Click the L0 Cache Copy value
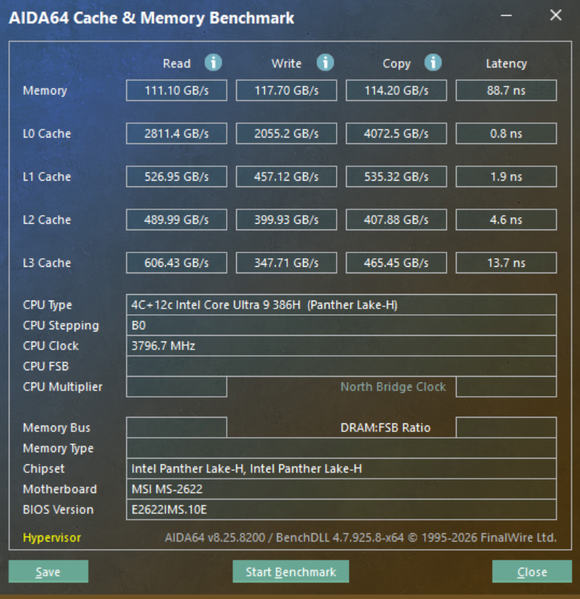Screen dimensions: 580x599 coord(396,134)
